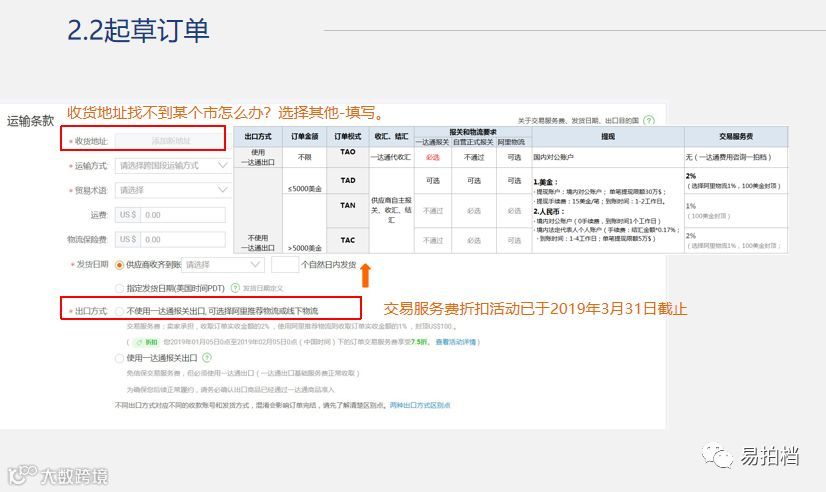Click the 不通过 cell in the TAO row
The height and width of the screenshot is (492, 826).
pyautogui.click(x=474, y=157)
